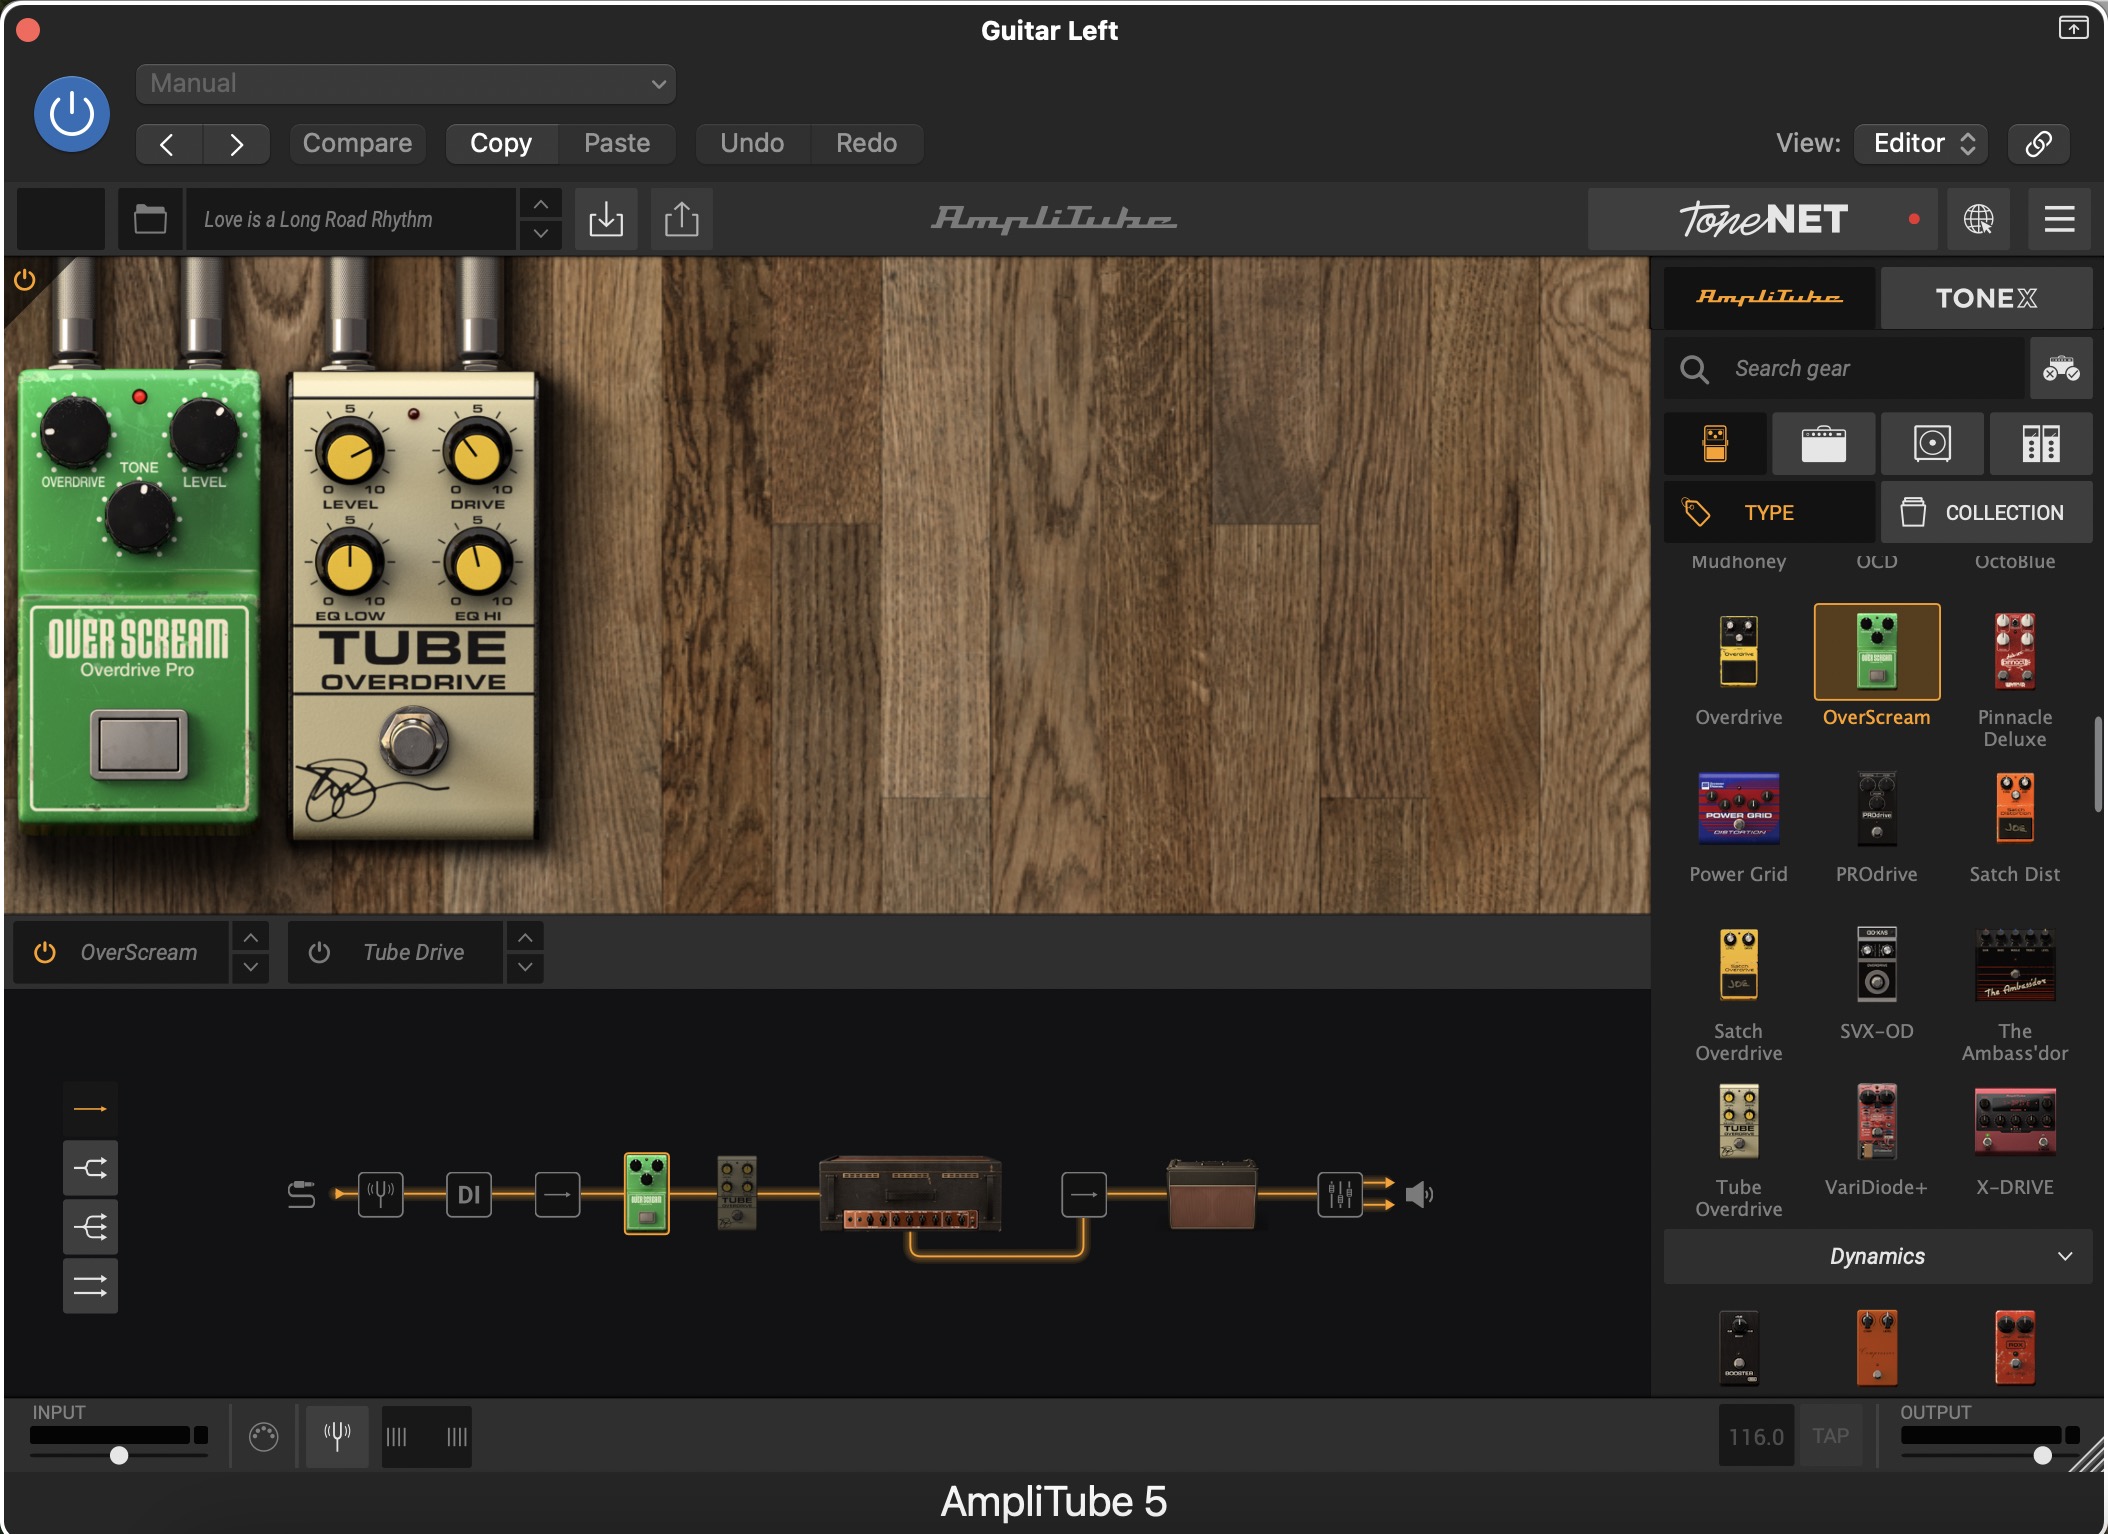Click the mixer block in signal chain

tap(1340, 1194)
